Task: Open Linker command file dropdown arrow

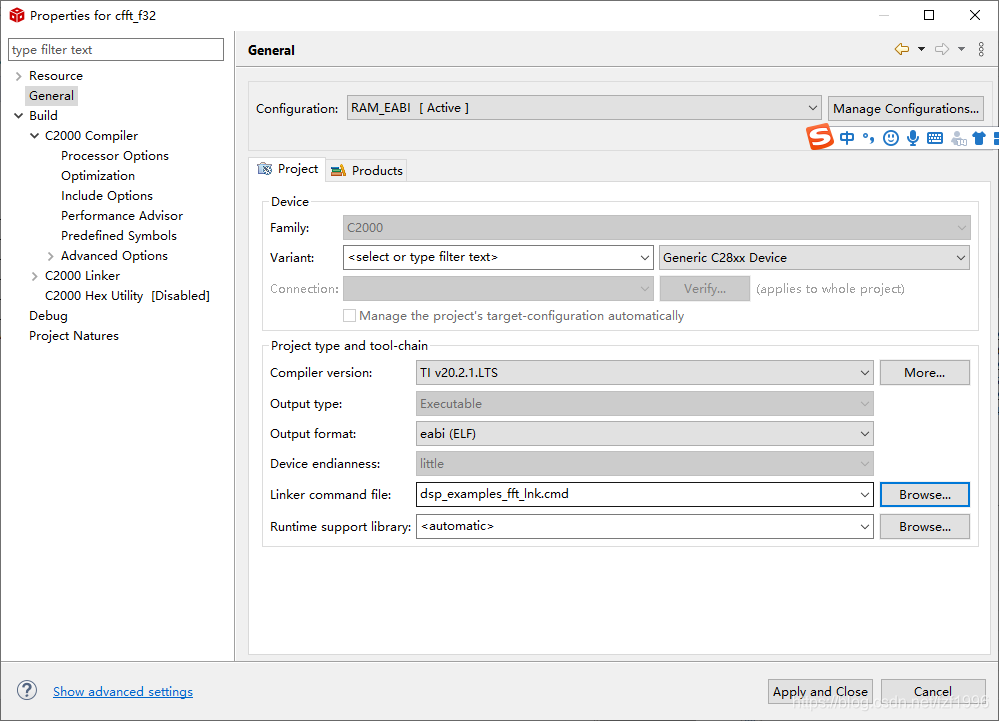Action: pyautogui.click(x=865, y=494)
